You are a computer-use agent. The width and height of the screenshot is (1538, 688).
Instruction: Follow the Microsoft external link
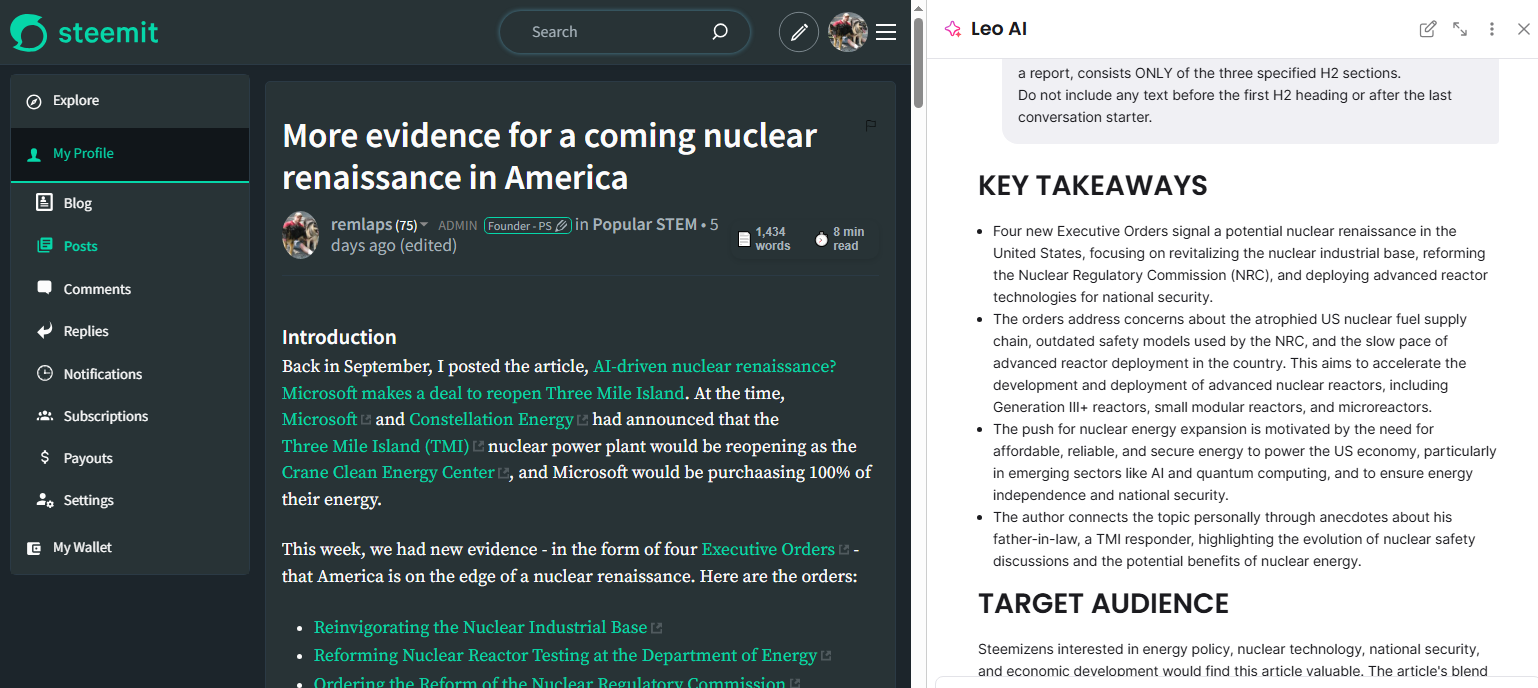[x=320, y=419]
